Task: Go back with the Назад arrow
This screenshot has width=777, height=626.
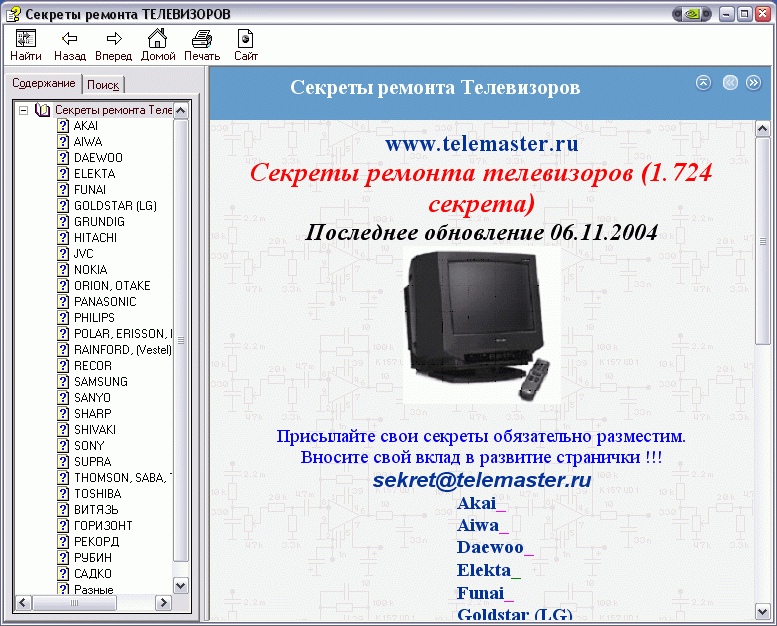Action: (70, 45)
